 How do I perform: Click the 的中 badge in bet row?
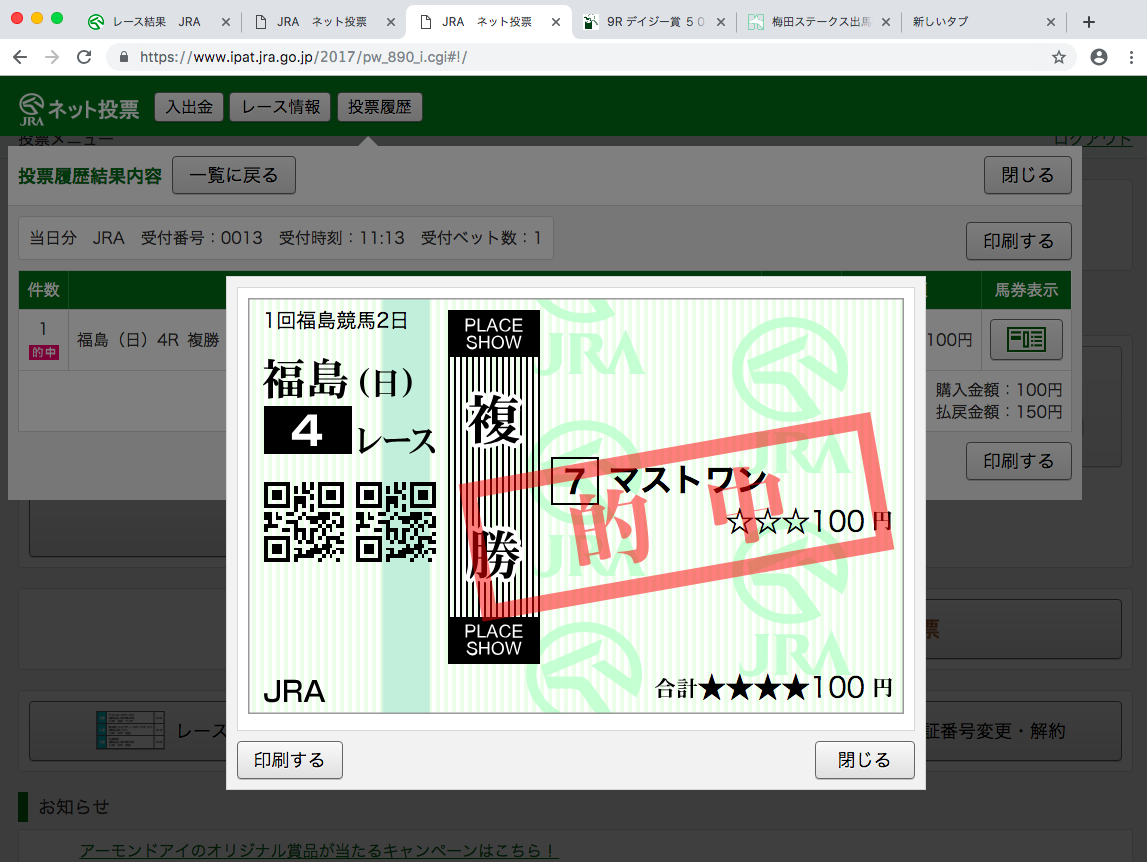(44, 352)
